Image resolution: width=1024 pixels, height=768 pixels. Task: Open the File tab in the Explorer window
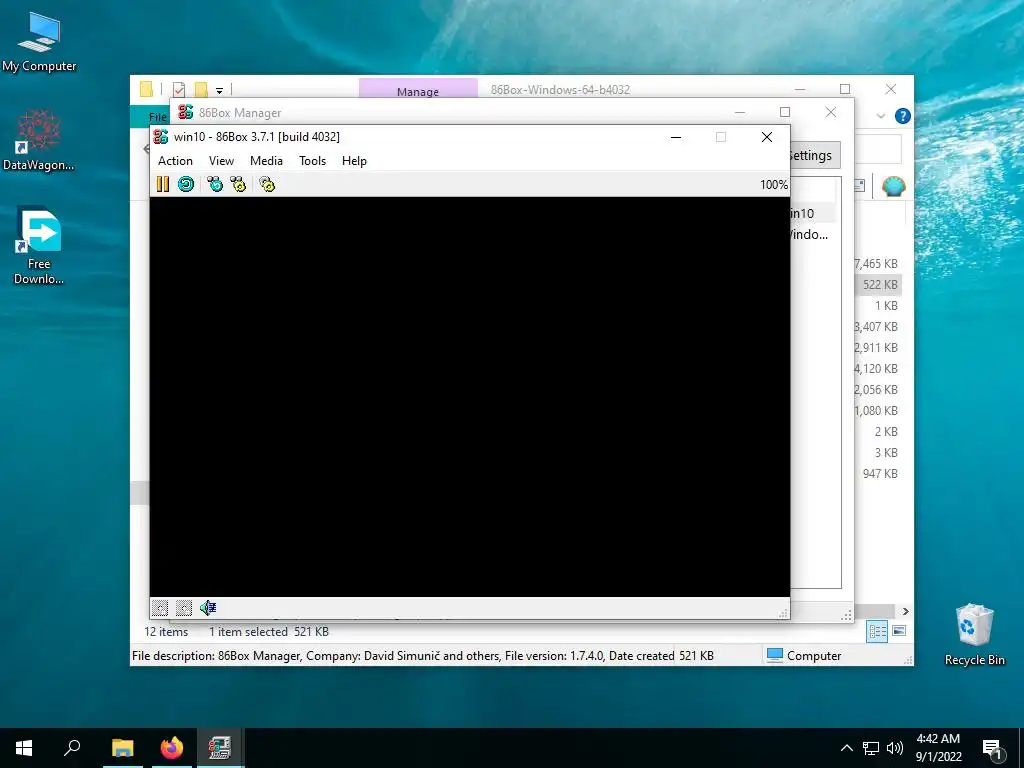click(x=158, y=116)
